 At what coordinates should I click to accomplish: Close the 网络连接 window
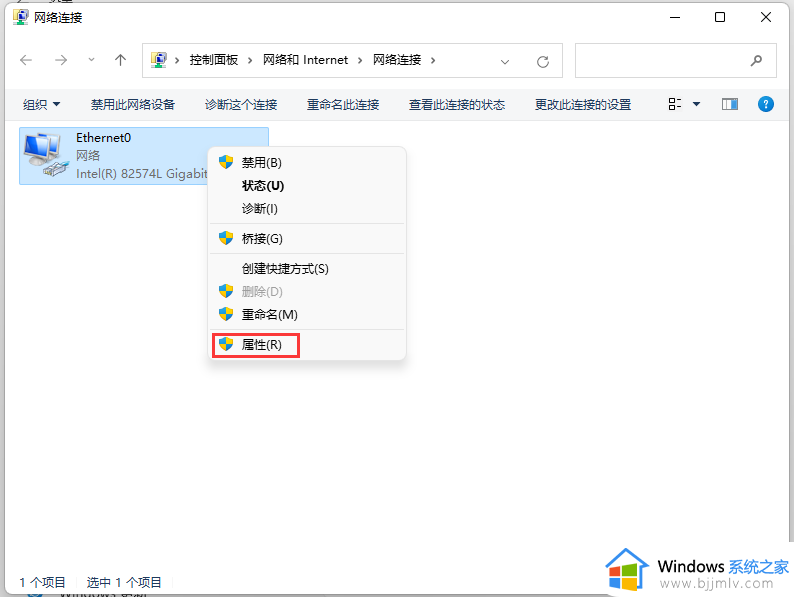coord(766,17)
